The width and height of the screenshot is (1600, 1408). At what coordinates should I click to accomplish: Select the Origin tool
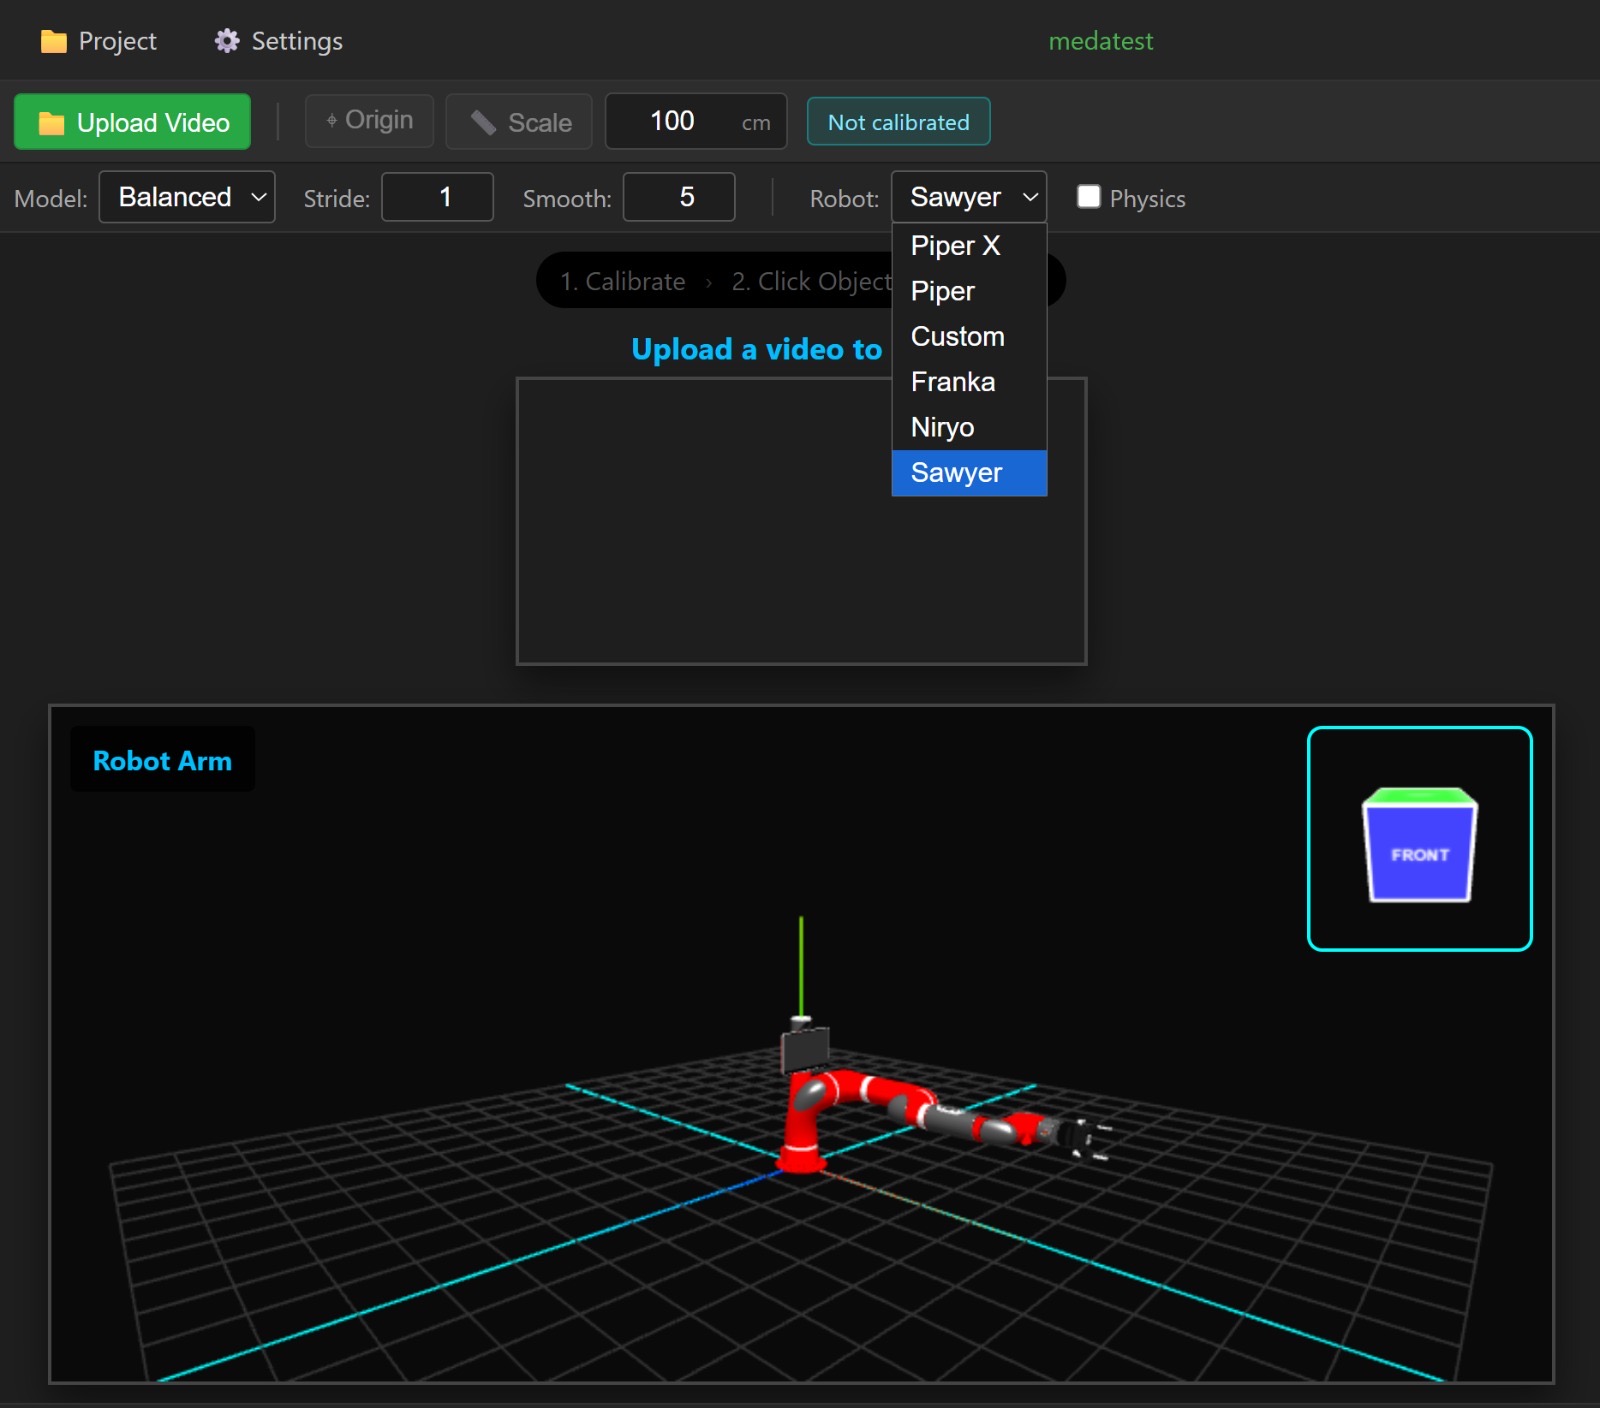click(x=369, y=120)
